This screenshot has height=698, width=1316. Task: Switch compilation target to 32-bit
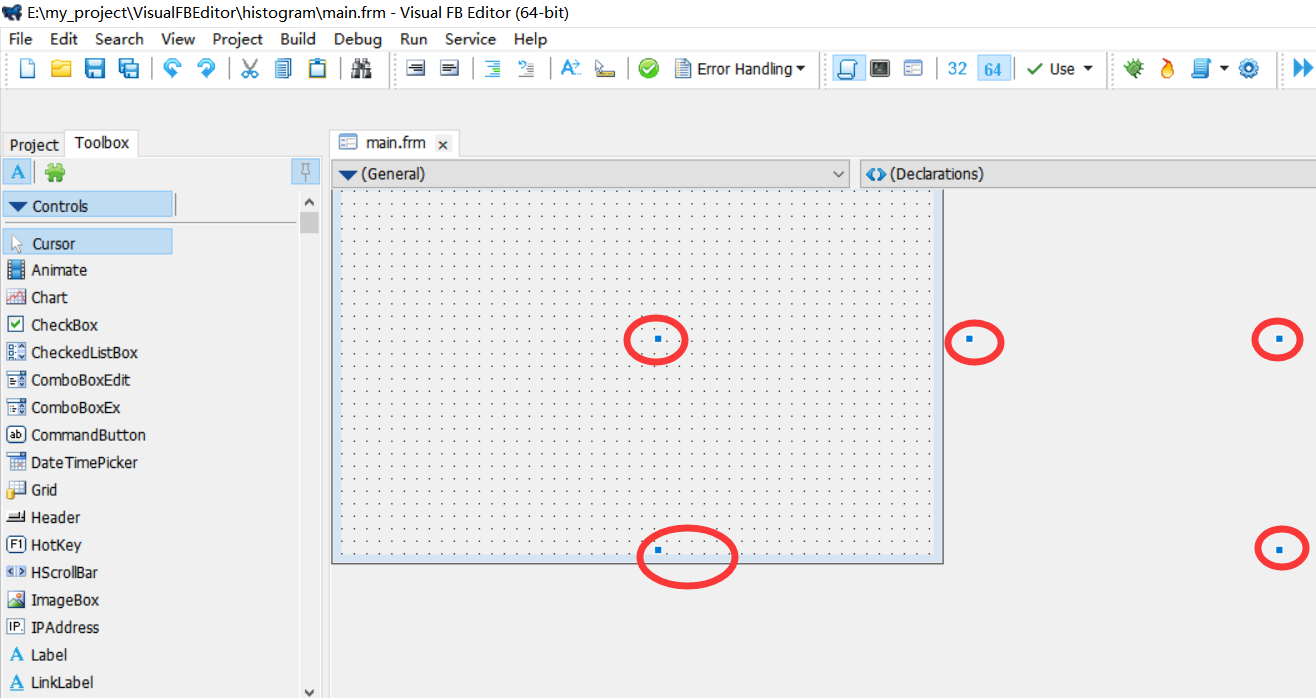tap(957, 68)
